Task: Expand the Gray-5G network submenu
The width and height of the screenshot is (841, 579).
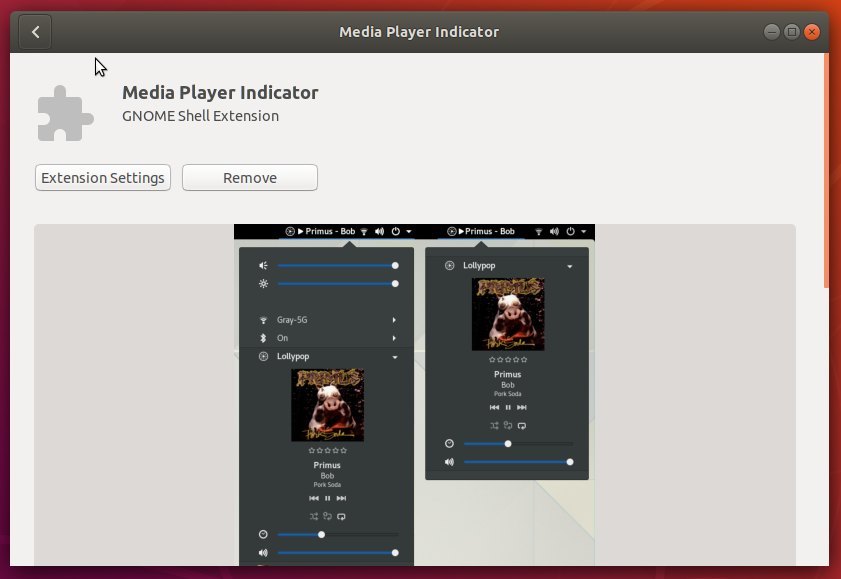Action: point(293,318)
